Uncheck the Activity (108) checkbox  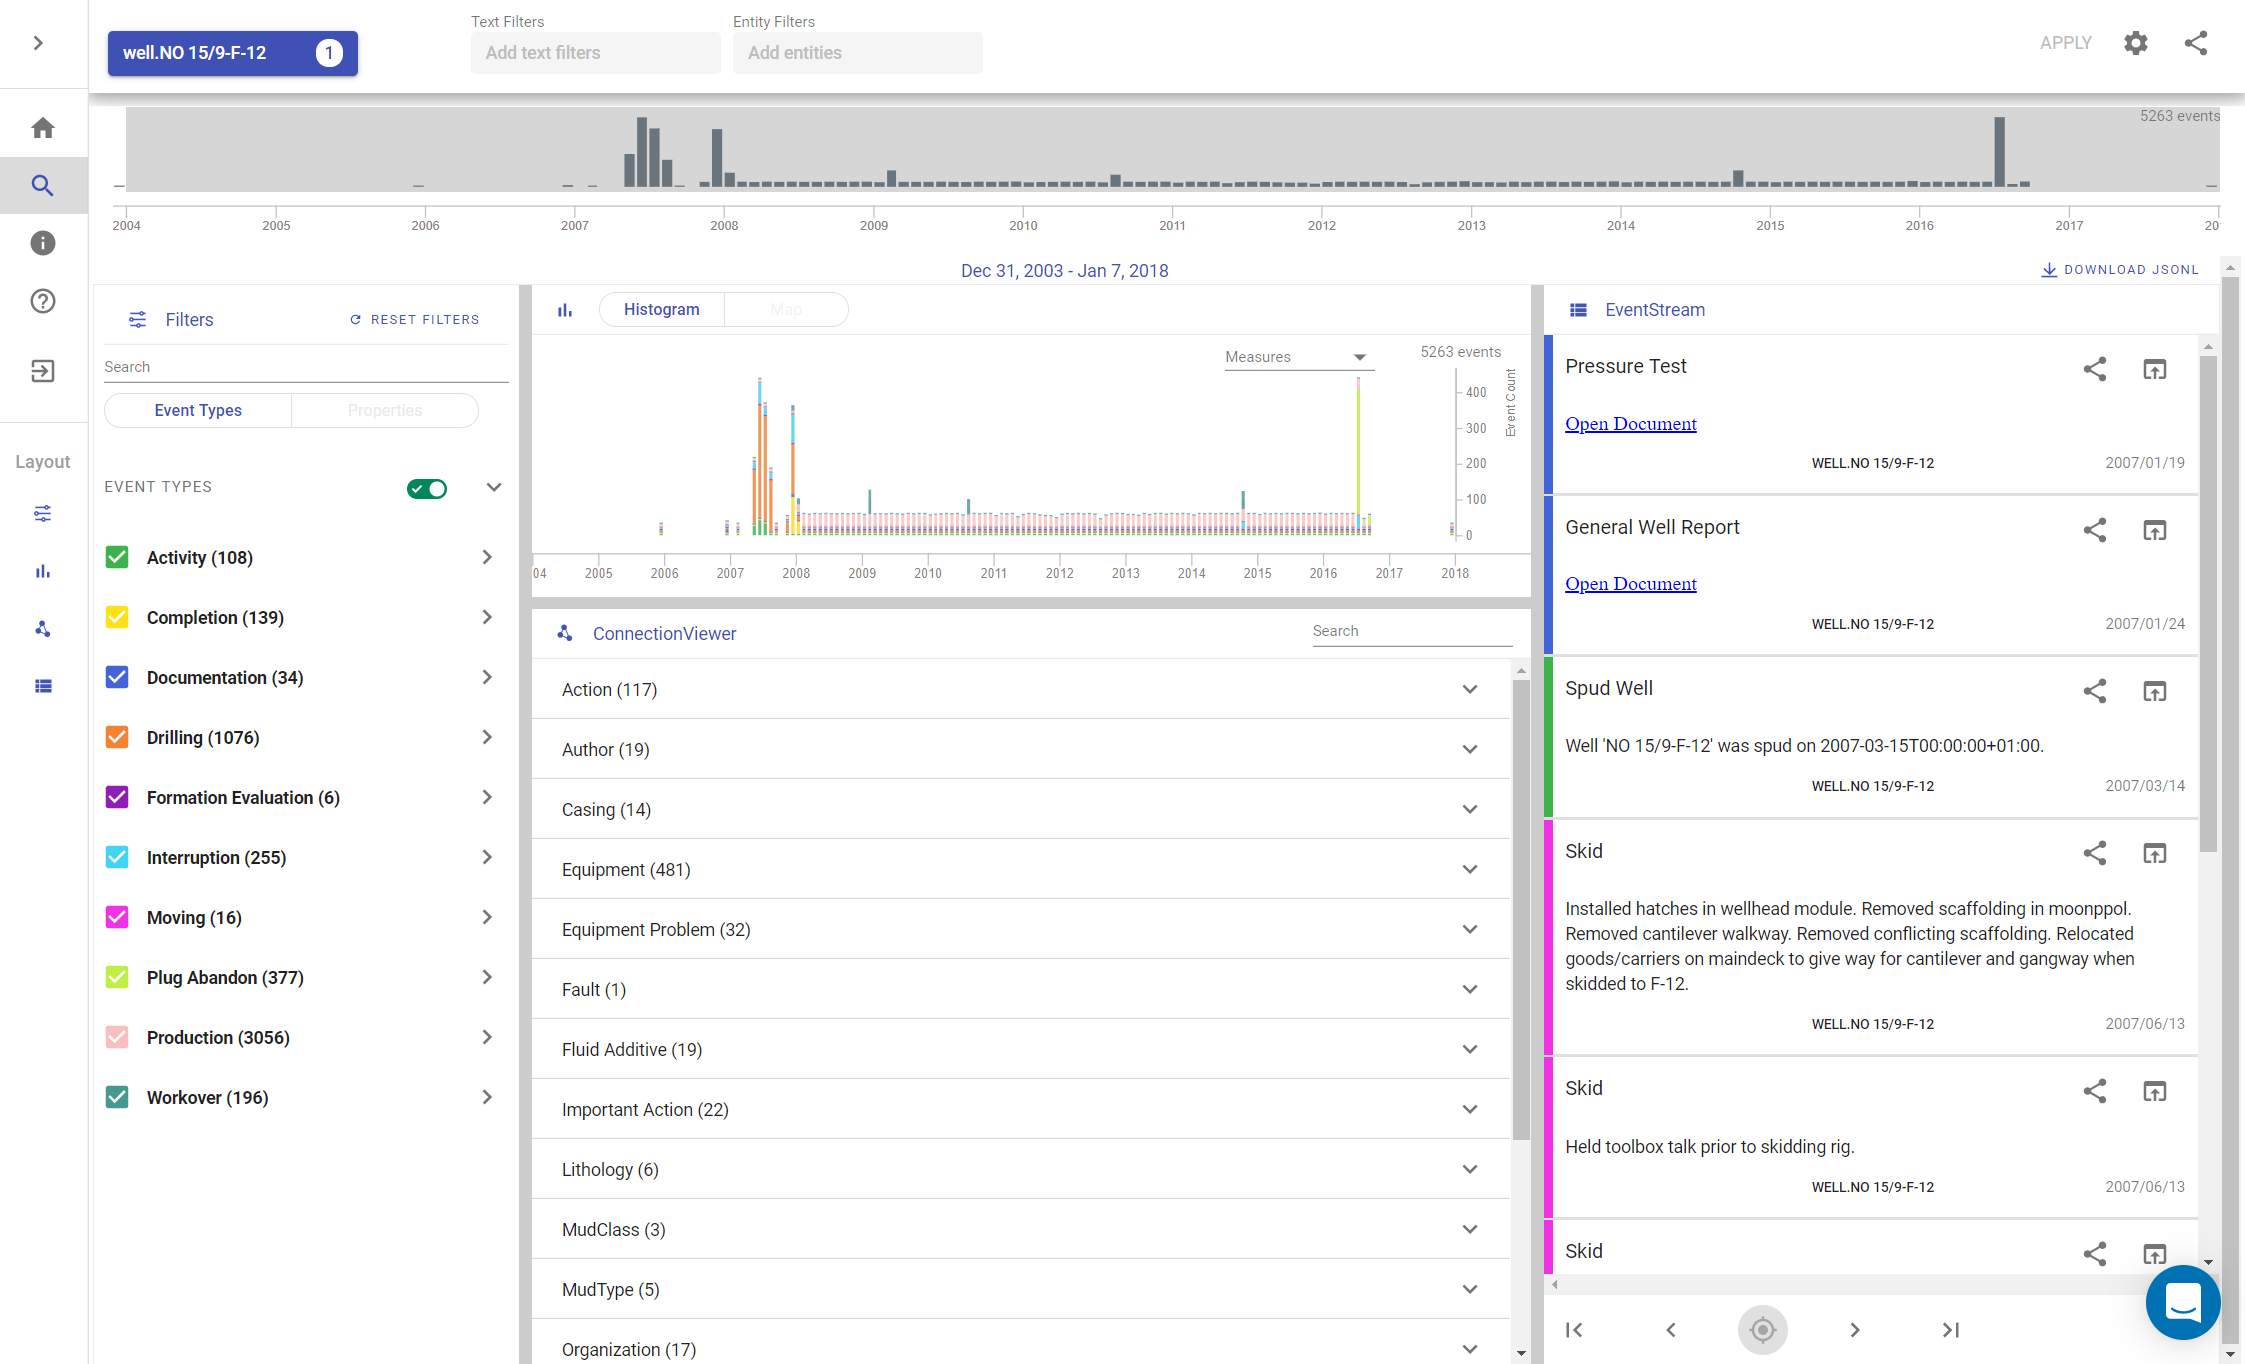coord(117,557)
